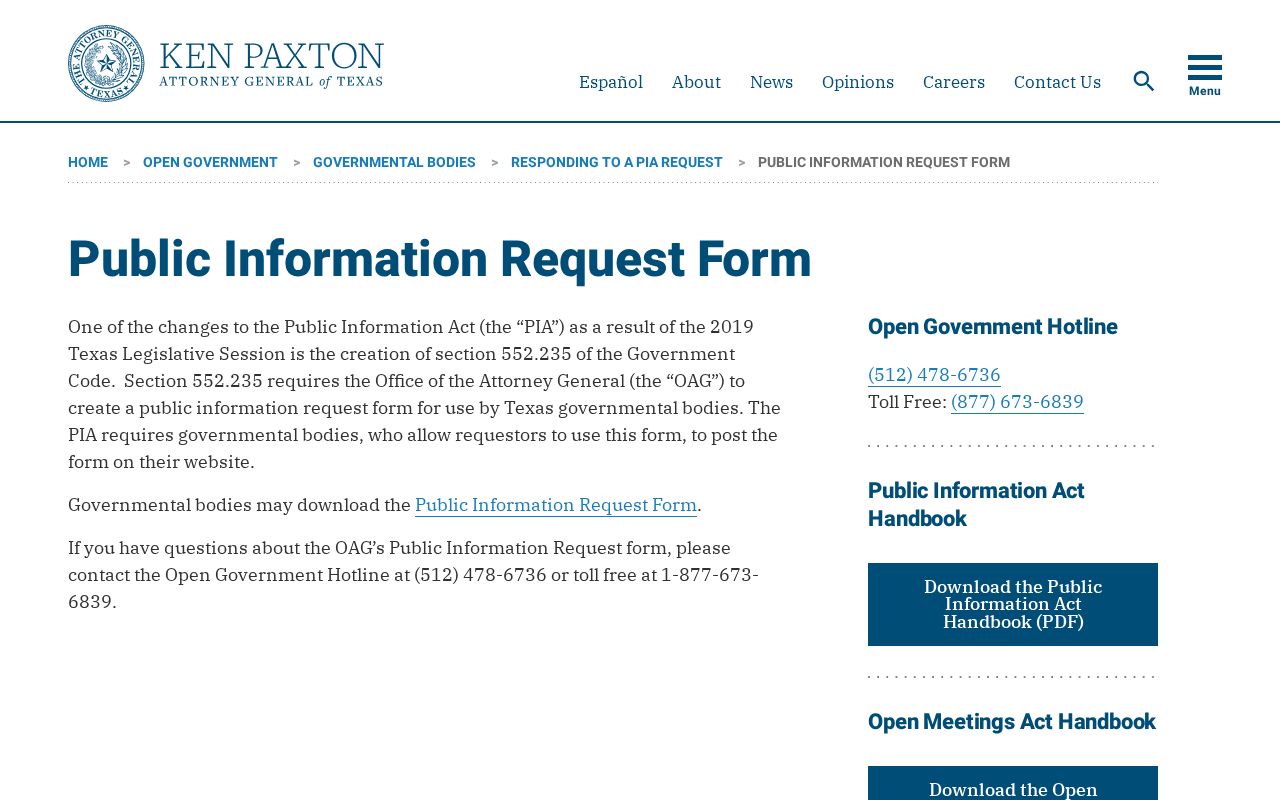The width and height of the screenshot is (1280, 800).
Task: Open Responding to a PIA Request breadcrumb
Action: coord(617,162)
